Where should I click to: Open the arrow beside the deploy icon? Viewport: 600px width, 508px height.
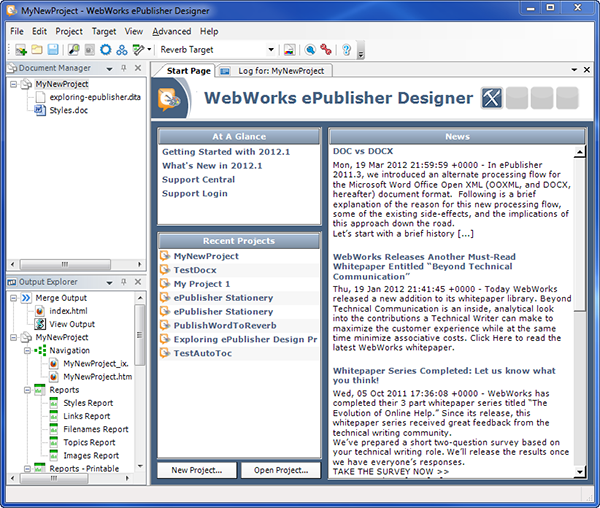[x=149, y=50]
